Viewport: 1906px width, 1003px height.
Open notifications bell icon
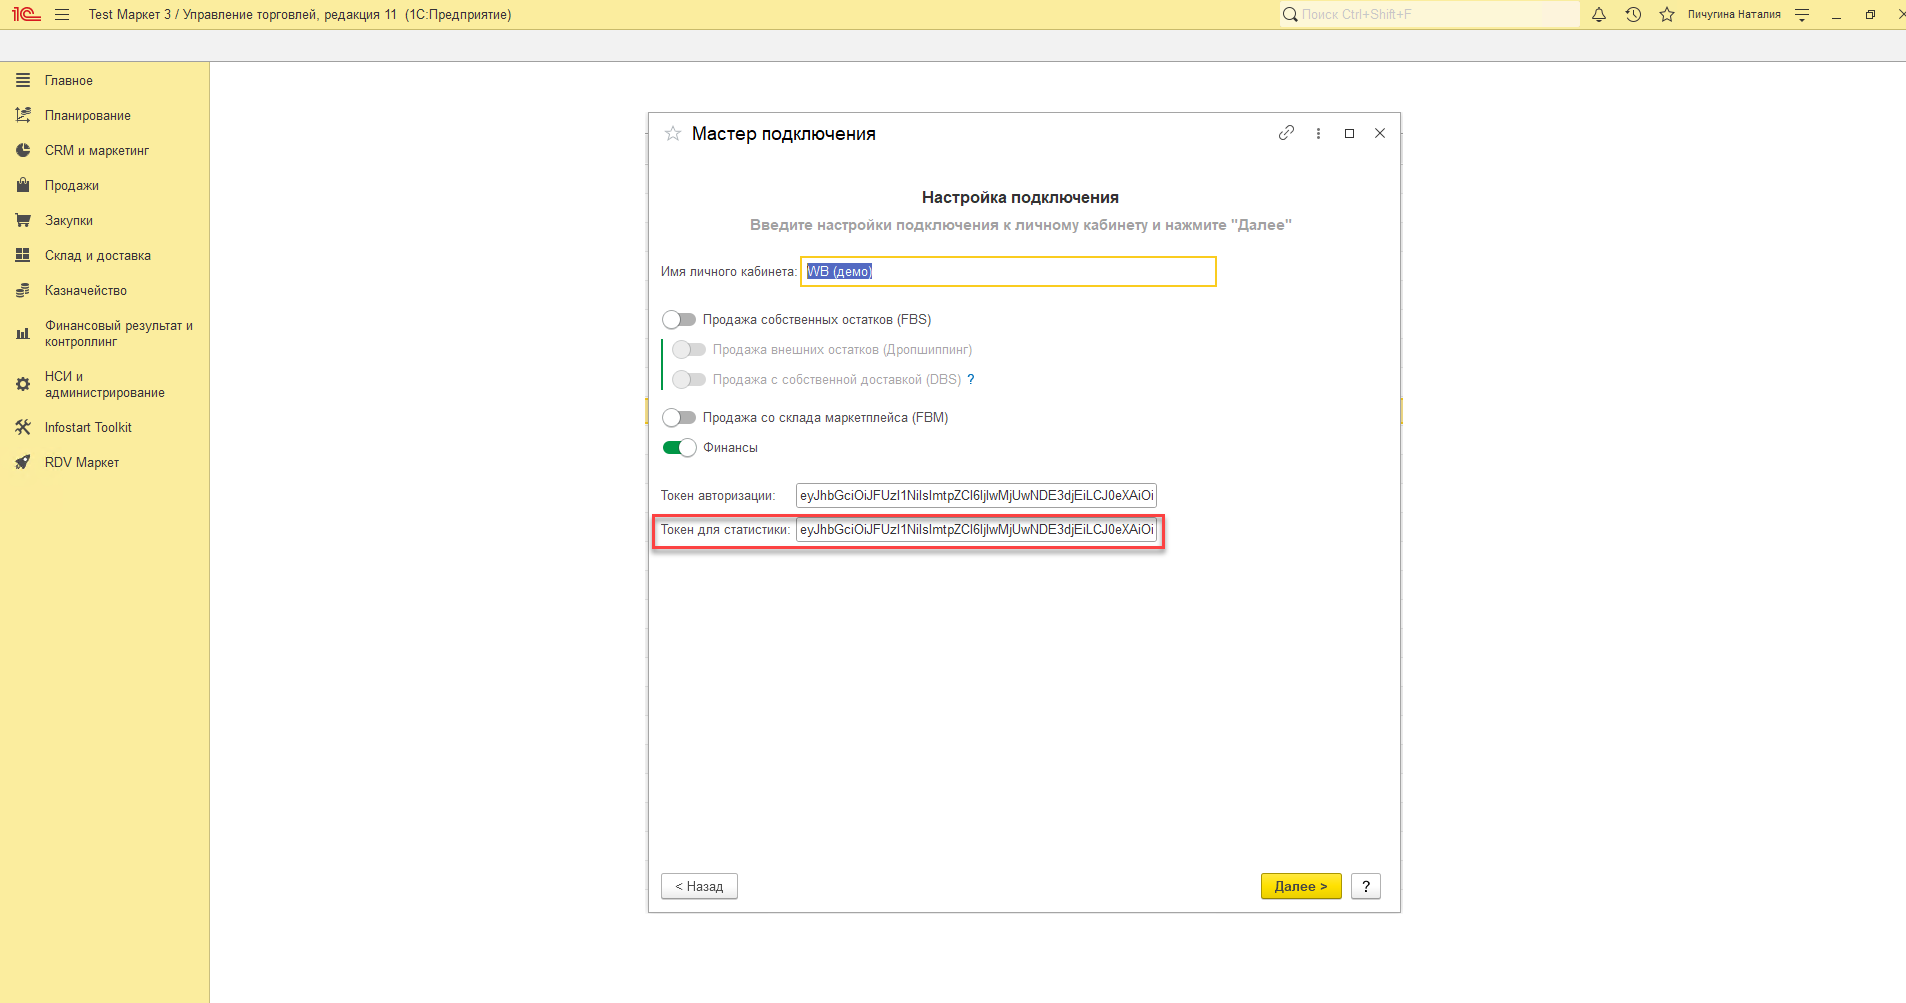(x=1599, y=15)
